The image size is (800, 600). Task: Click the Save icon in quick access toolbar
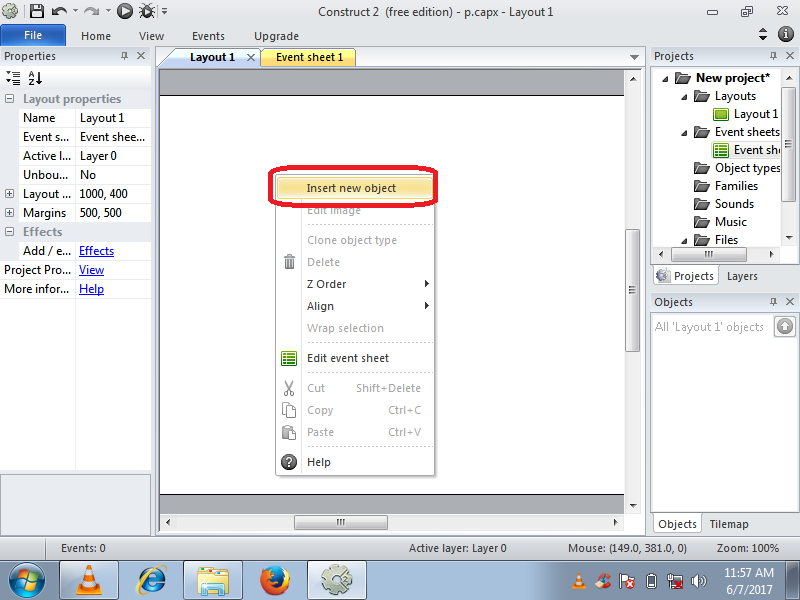pos(36,11)
